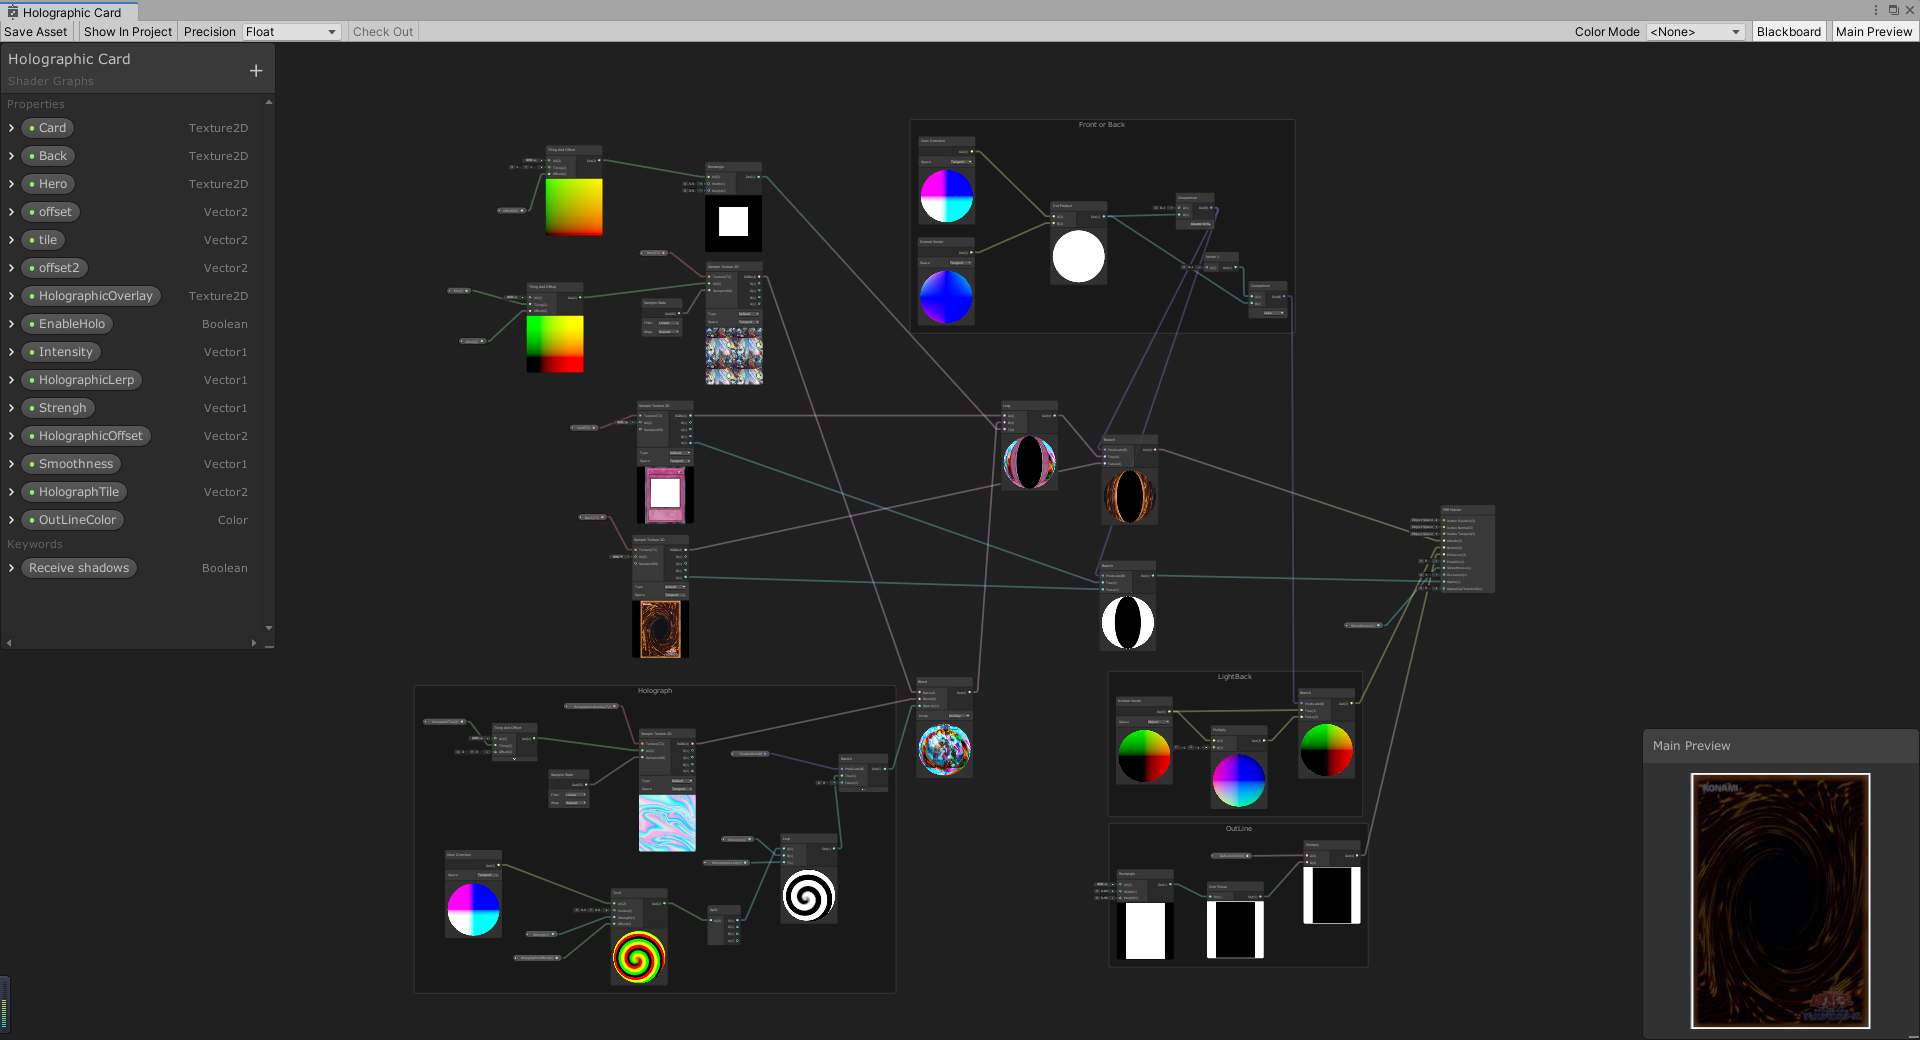Toggle the Main Preview button
Screen dimensions: 1920x1040
1874,32
